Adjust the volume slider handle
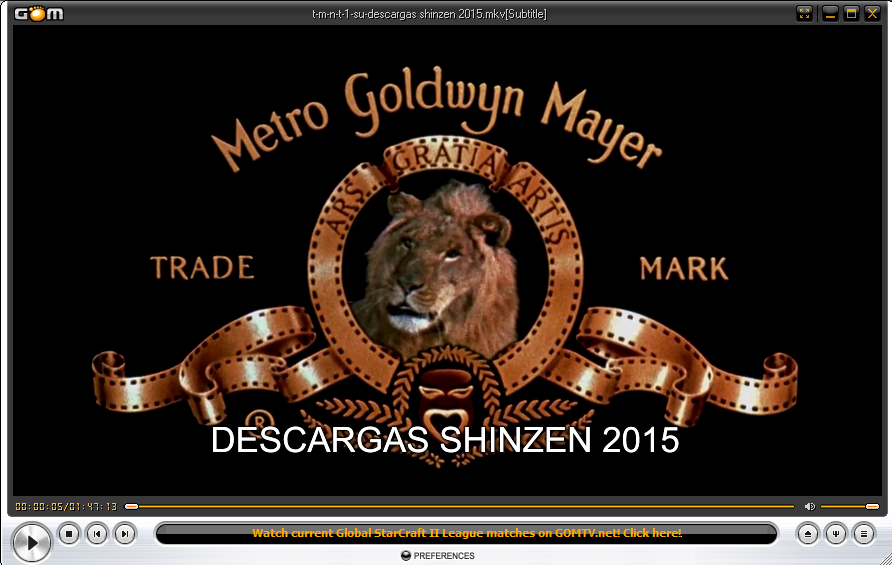Viewport: 892px width, 565px height. point(872,506)
